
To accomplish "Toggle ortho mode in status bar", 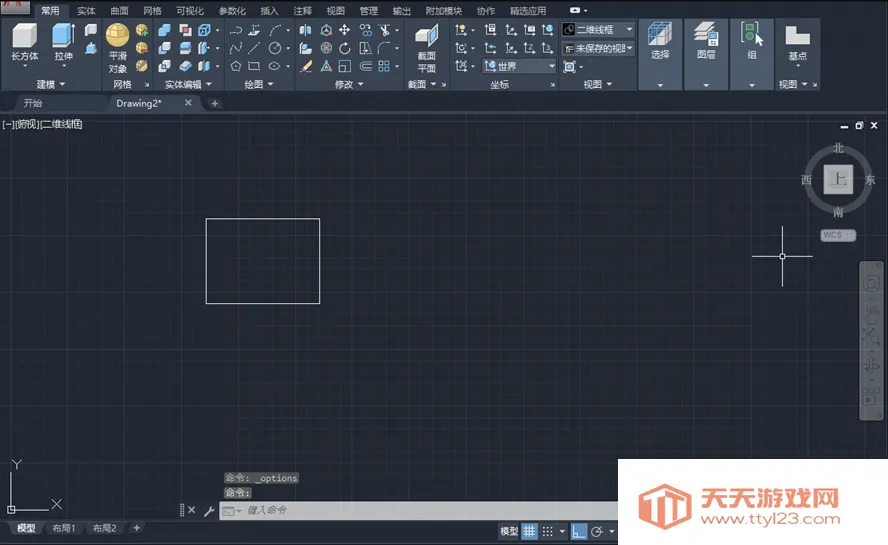I will point(578,531).
